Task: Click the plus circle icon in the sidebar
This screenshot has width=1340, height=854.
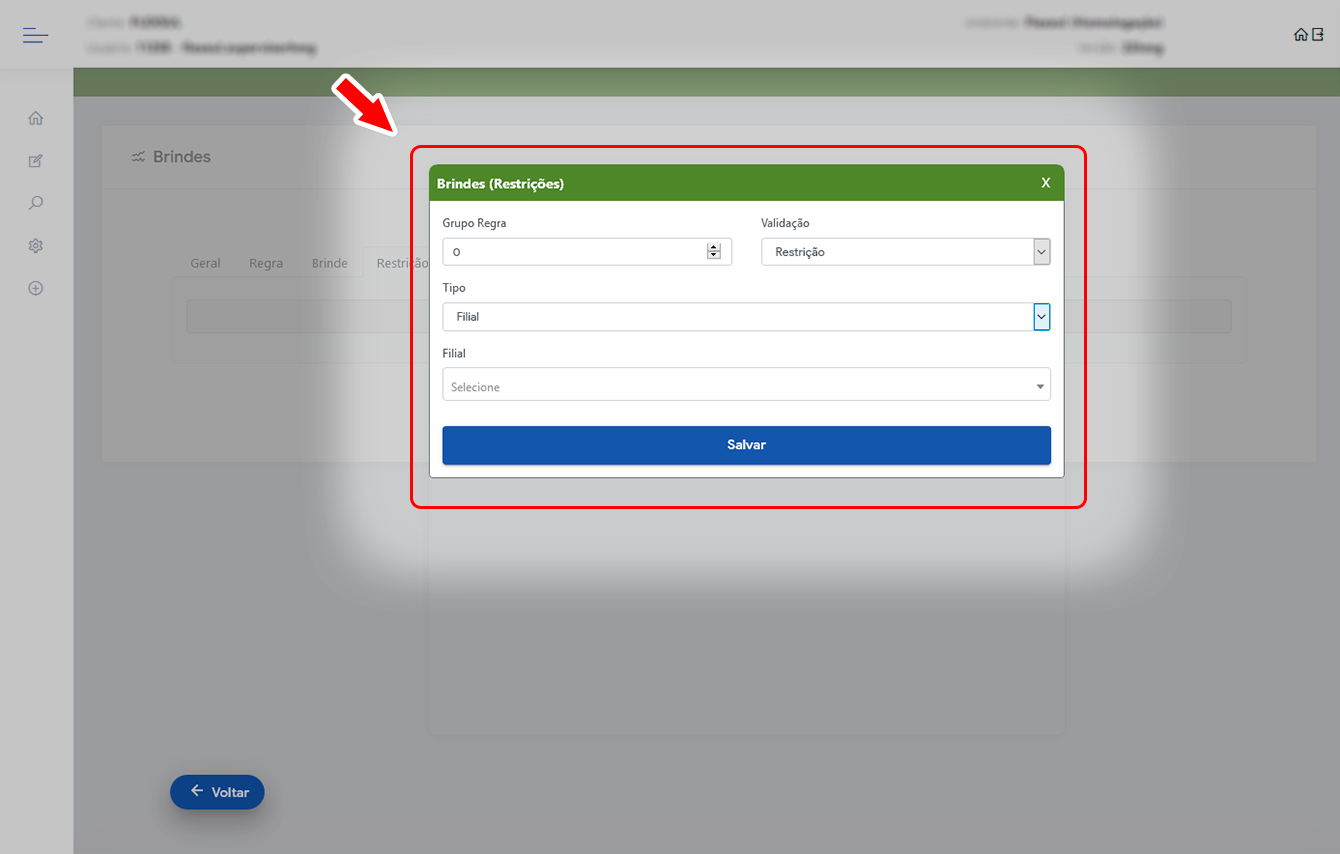Action: (36, 288)
